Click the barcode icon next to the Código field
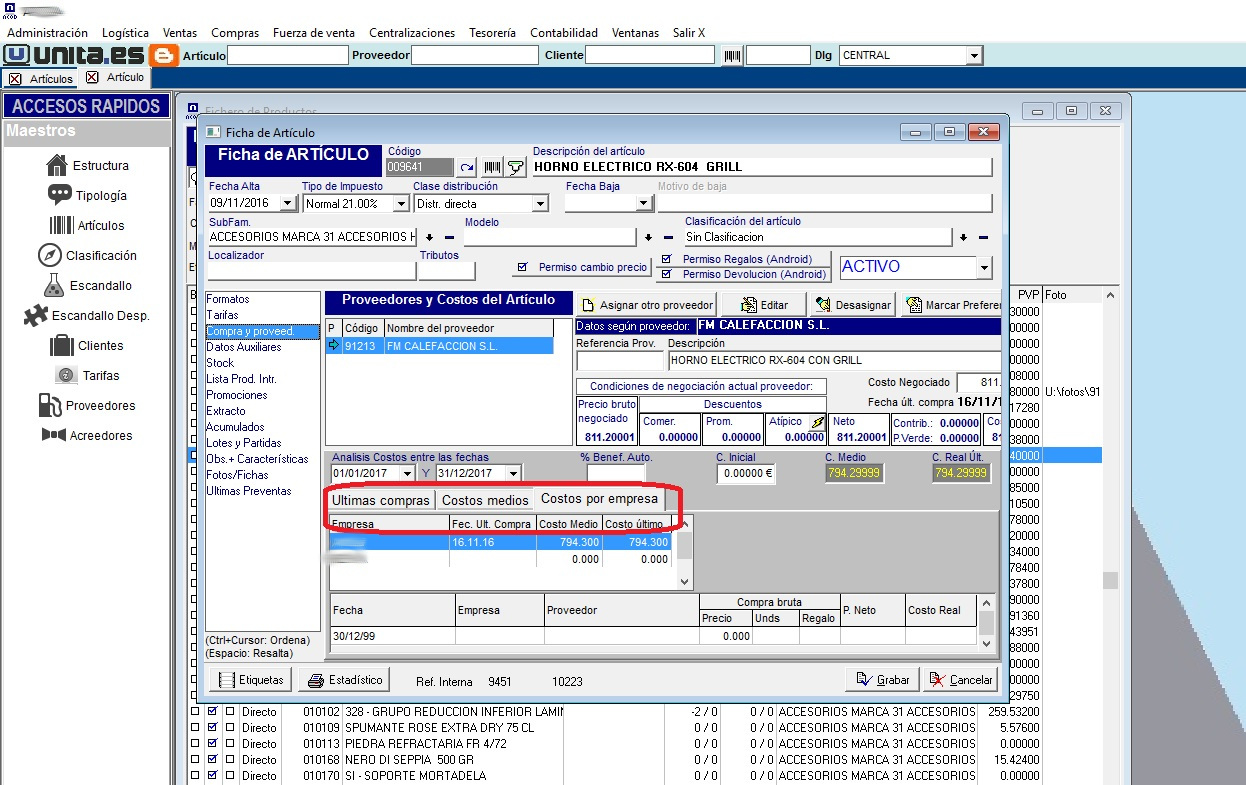Viewport: 1246px width, 785px height. coord(492,167)
